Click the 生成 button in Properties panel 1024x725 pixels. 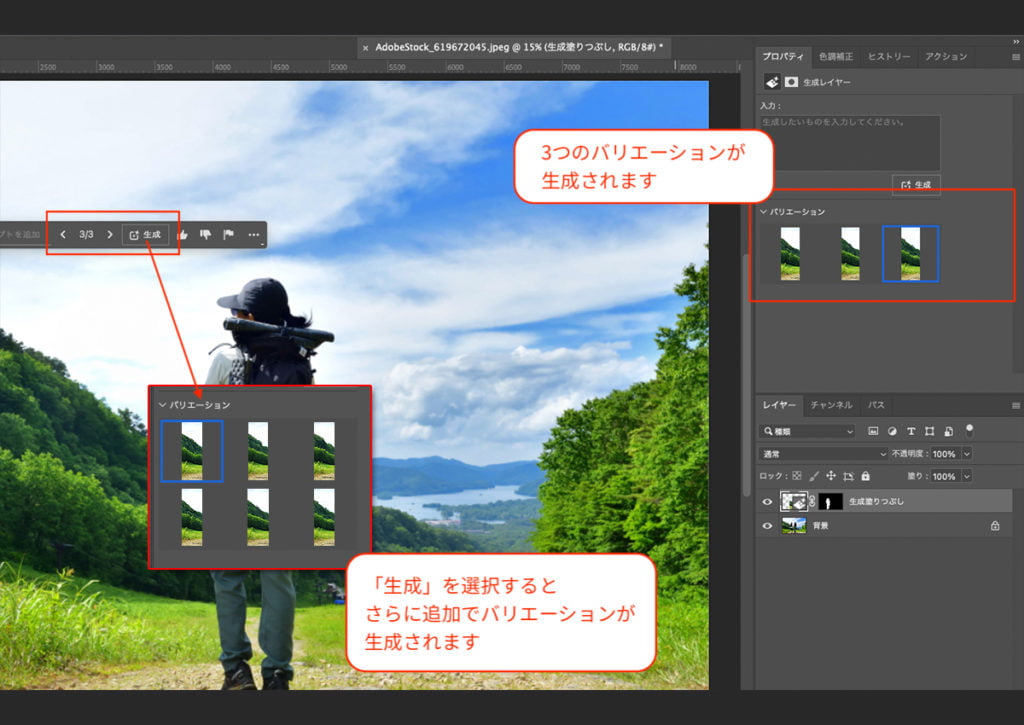[916, 185]
